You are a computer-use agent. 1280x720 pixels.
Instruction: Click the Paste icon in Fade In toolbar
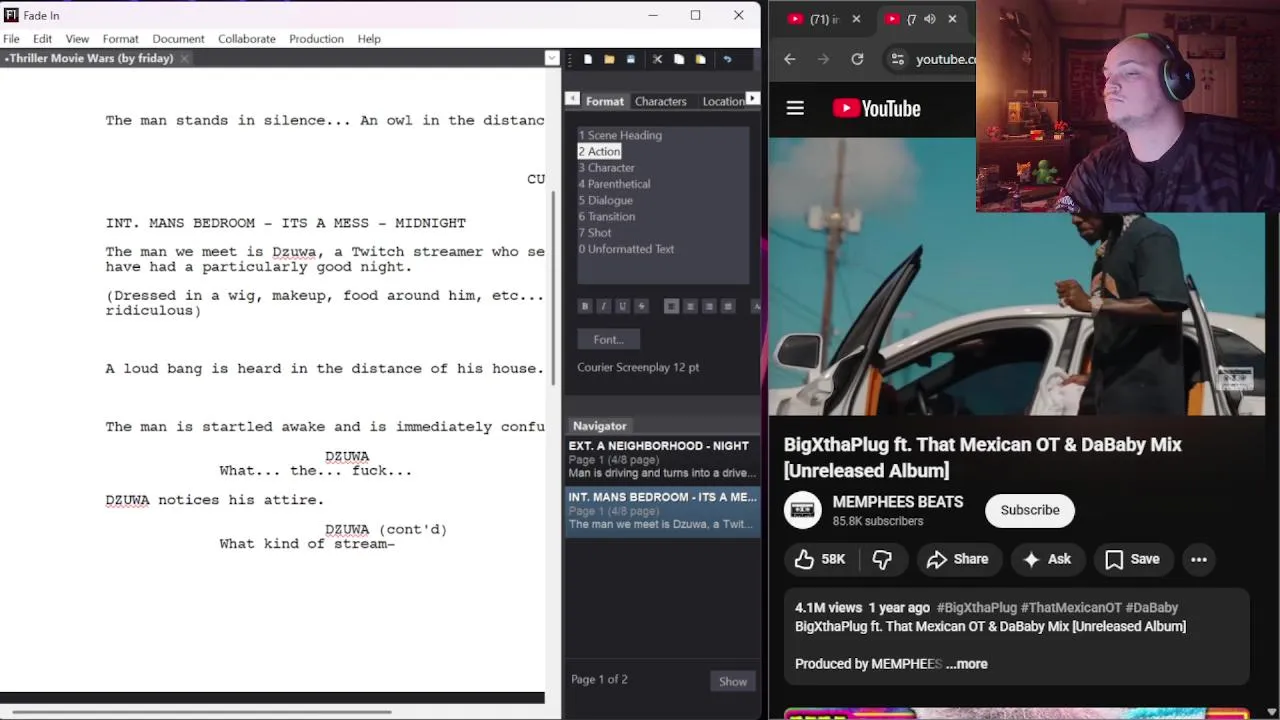click(x=700, y=59)
